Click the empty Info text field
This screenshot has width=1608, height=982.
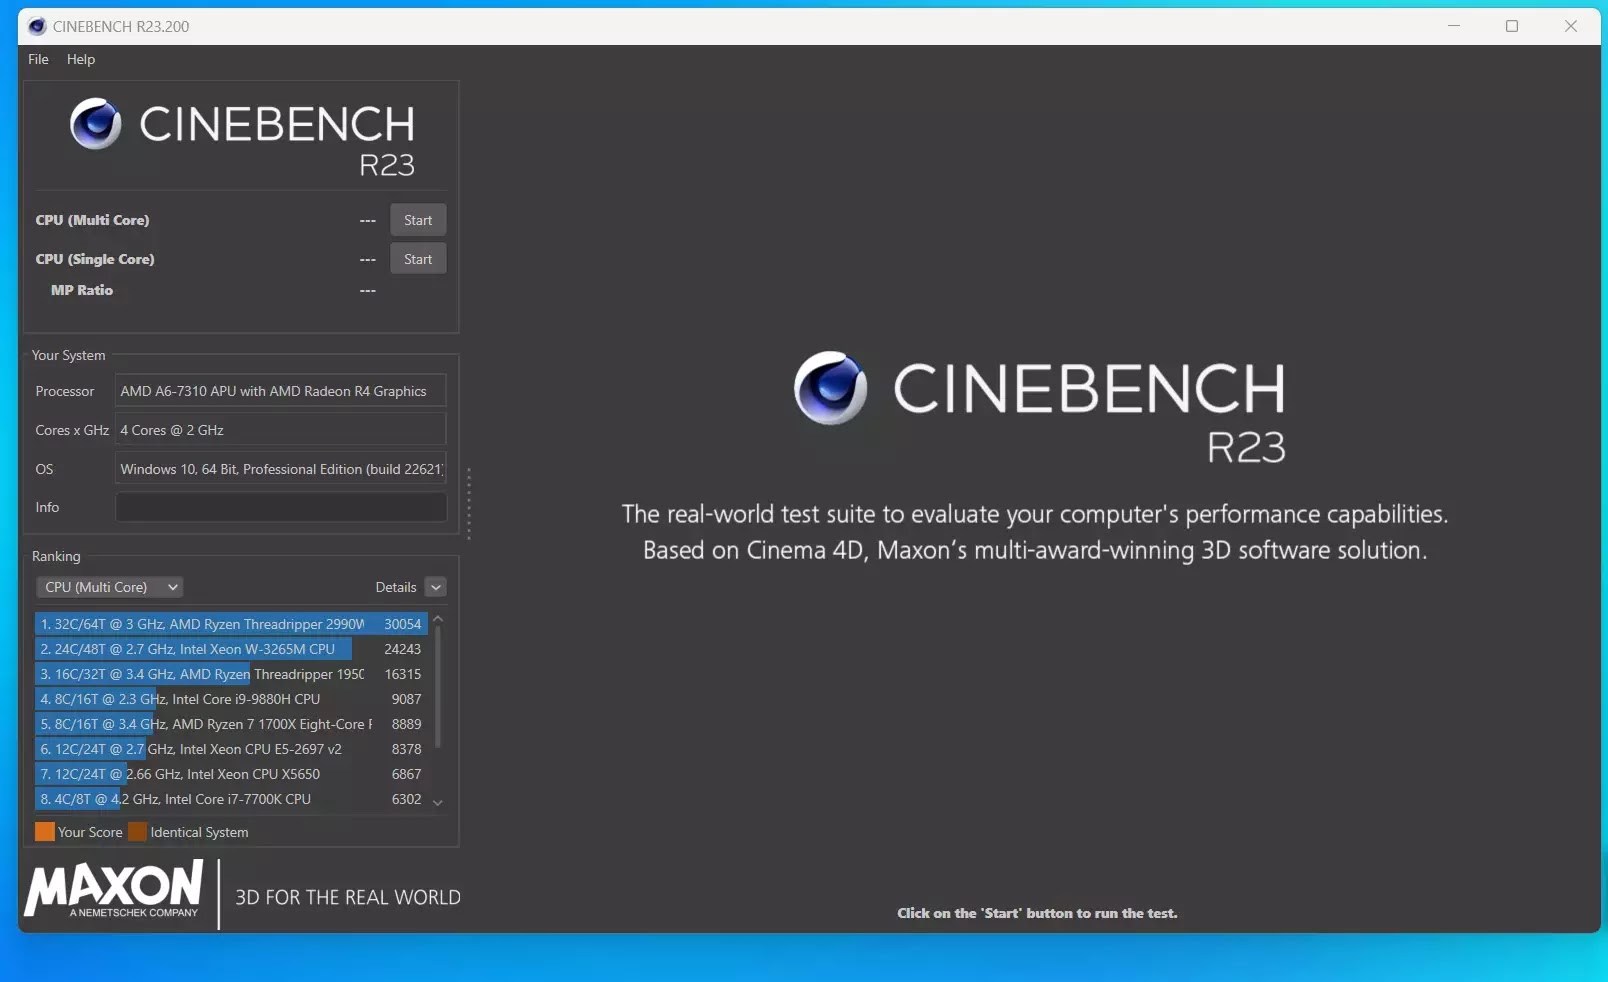[280, 507]
